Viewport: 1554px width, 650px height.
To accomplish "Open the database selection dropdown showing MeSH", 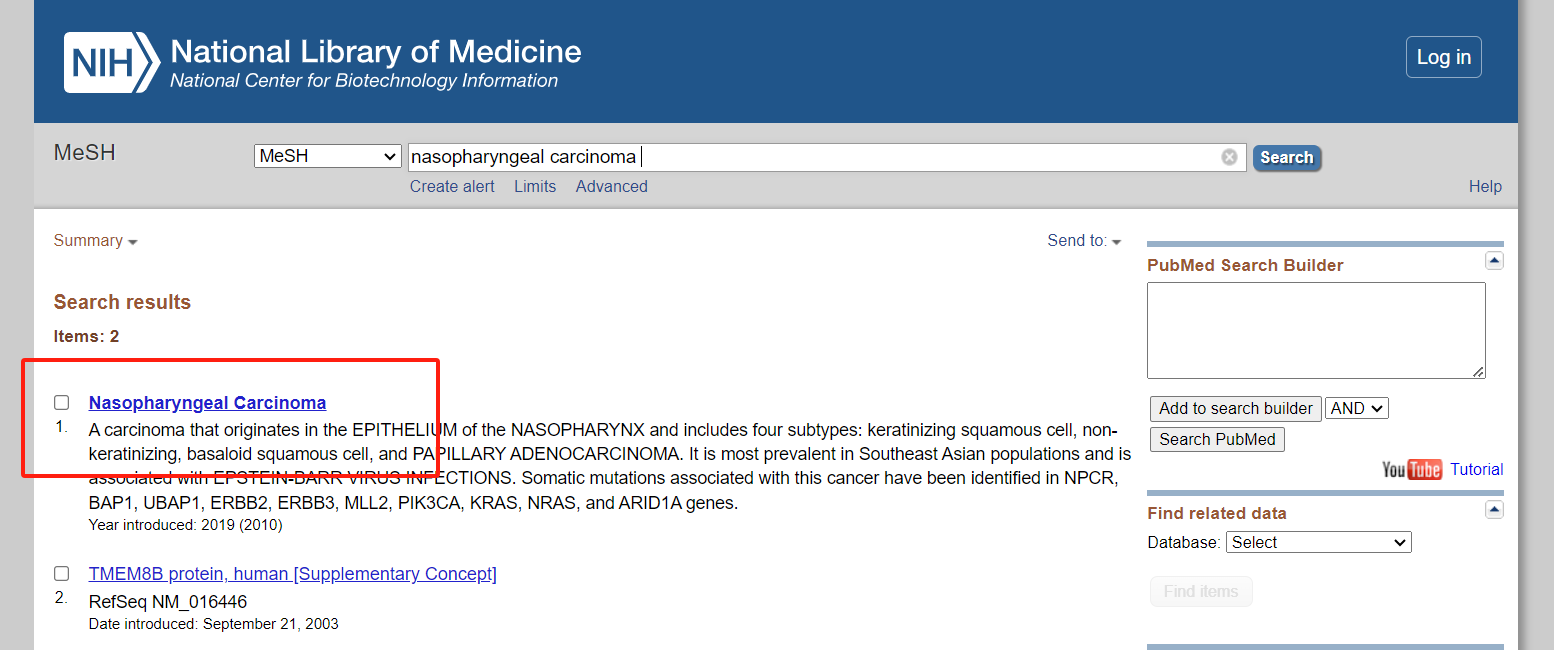I will point(327,156).
